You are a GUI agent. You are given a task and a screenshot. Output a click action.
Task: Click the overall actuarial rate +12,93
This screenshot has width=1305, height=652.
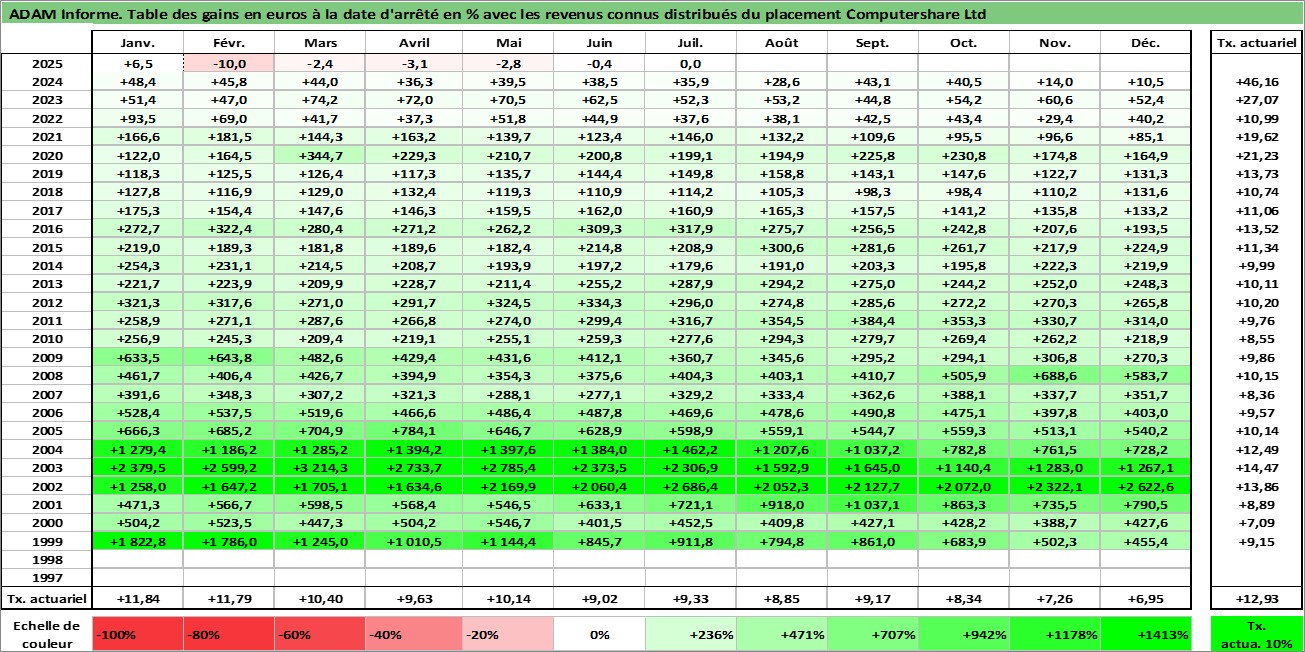point(1257,599)
